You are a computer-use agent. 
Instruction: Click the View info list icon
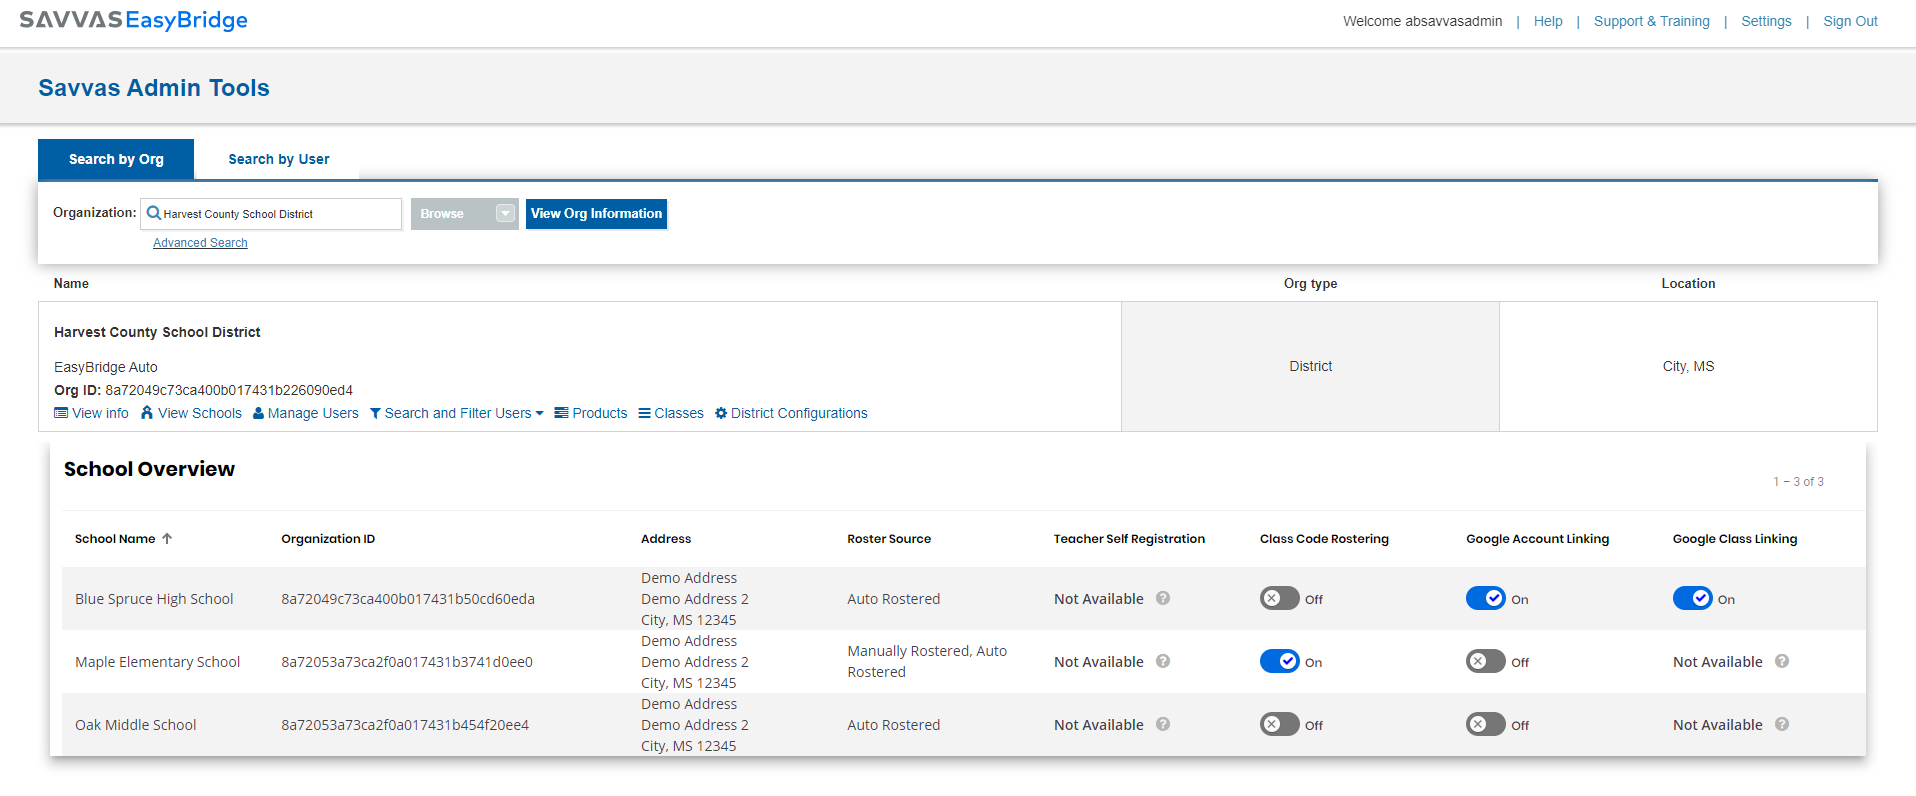(x=61, y=413)
